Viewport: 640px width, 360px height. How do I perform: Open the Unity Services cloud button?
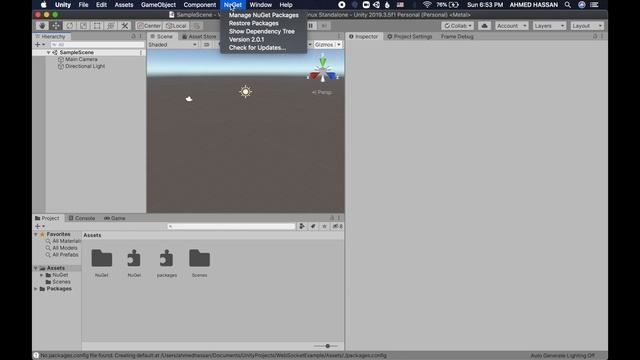point(484,26)
